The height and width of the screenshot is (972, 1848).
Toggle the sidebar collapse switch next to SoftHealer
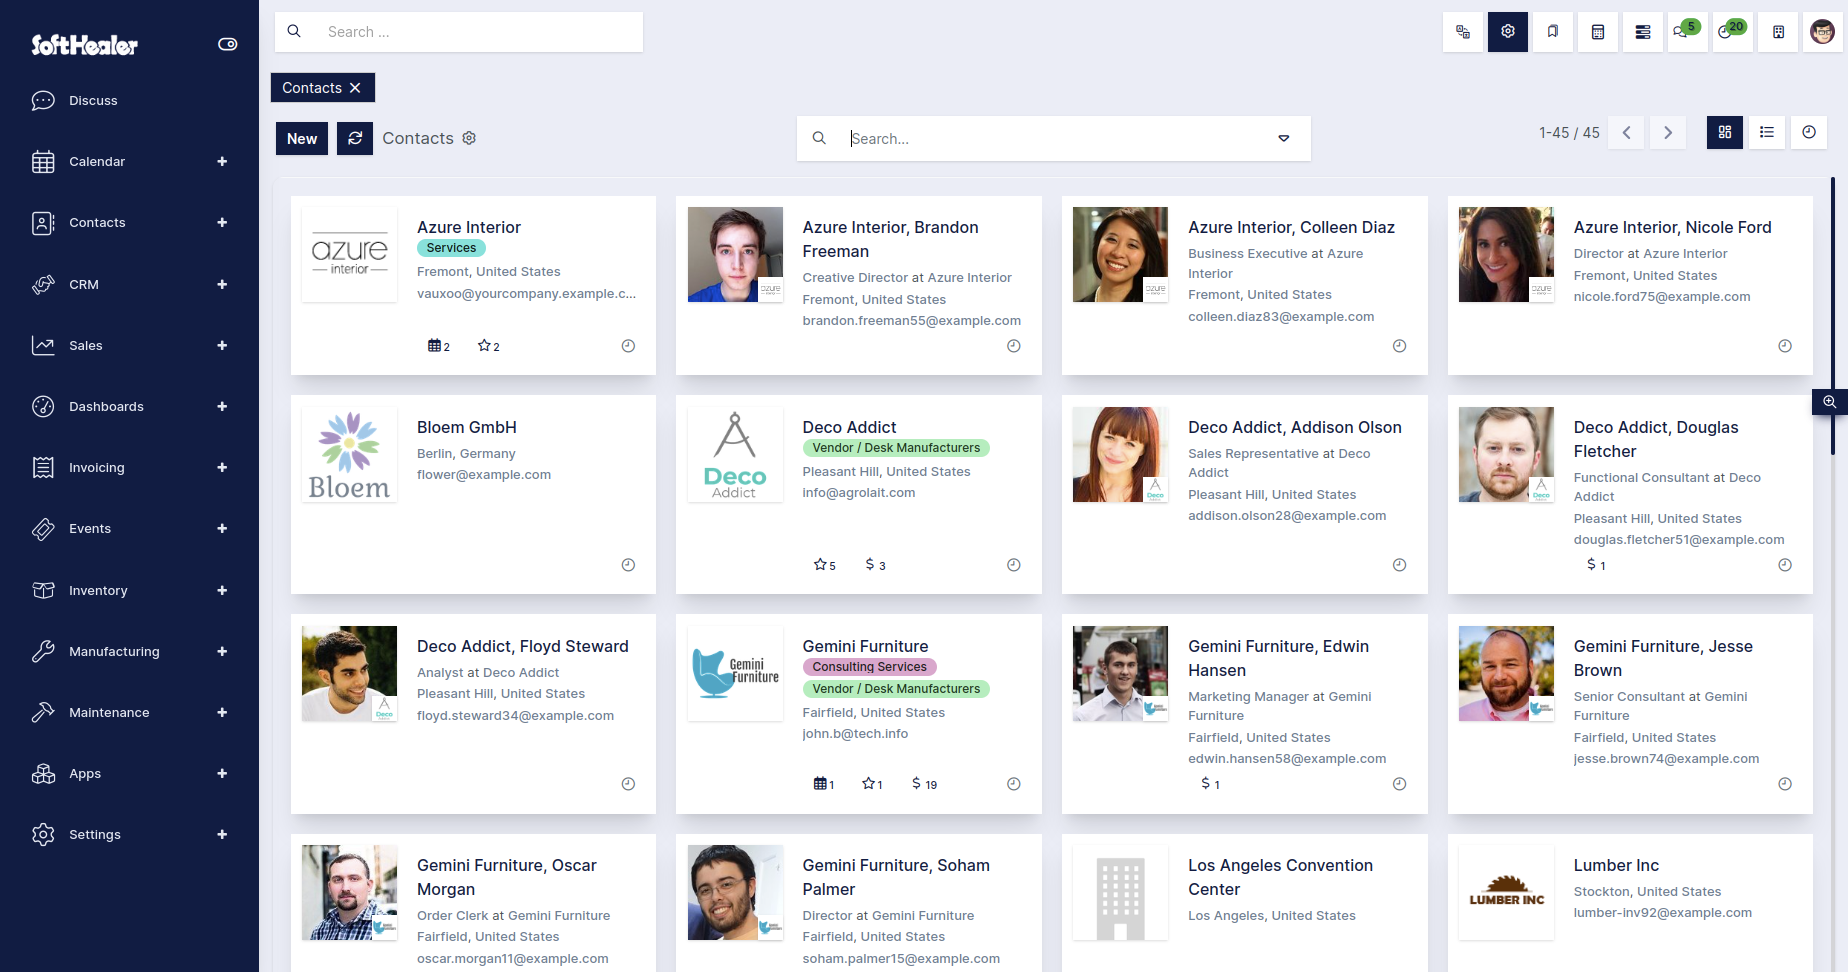pos(228,44)
